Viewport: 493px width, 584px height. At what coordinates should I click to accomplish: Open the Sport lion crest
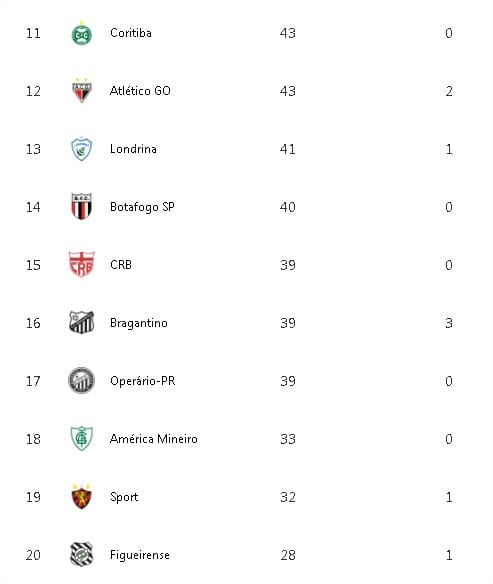click(x=82, y=496)
